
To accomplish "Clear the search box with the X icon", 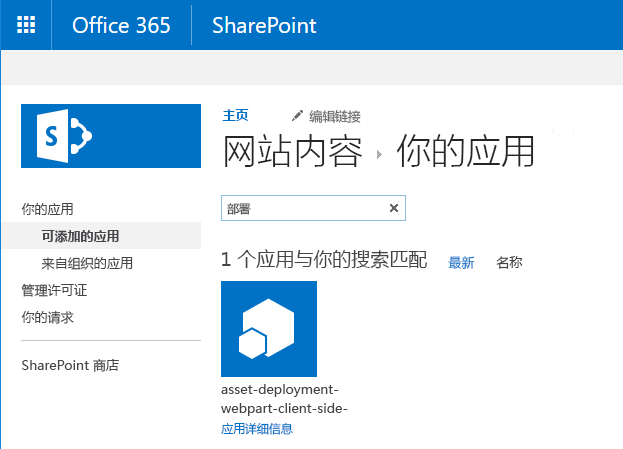I will pos(394,208).
